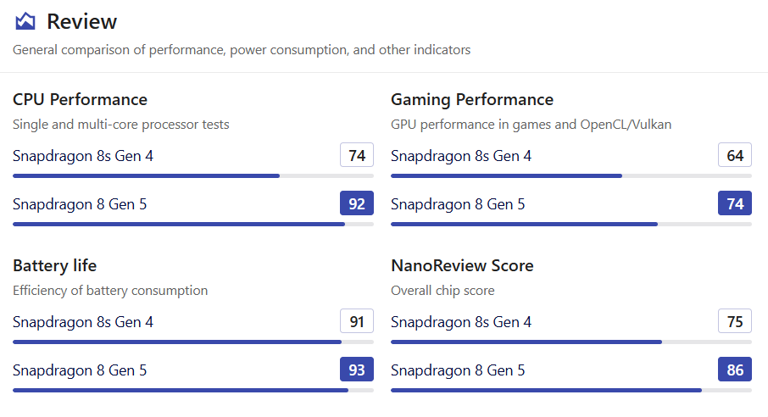Screen dimensions: 768x417
Task: Select the Gaming Performance heading
Action: [472, 99]
